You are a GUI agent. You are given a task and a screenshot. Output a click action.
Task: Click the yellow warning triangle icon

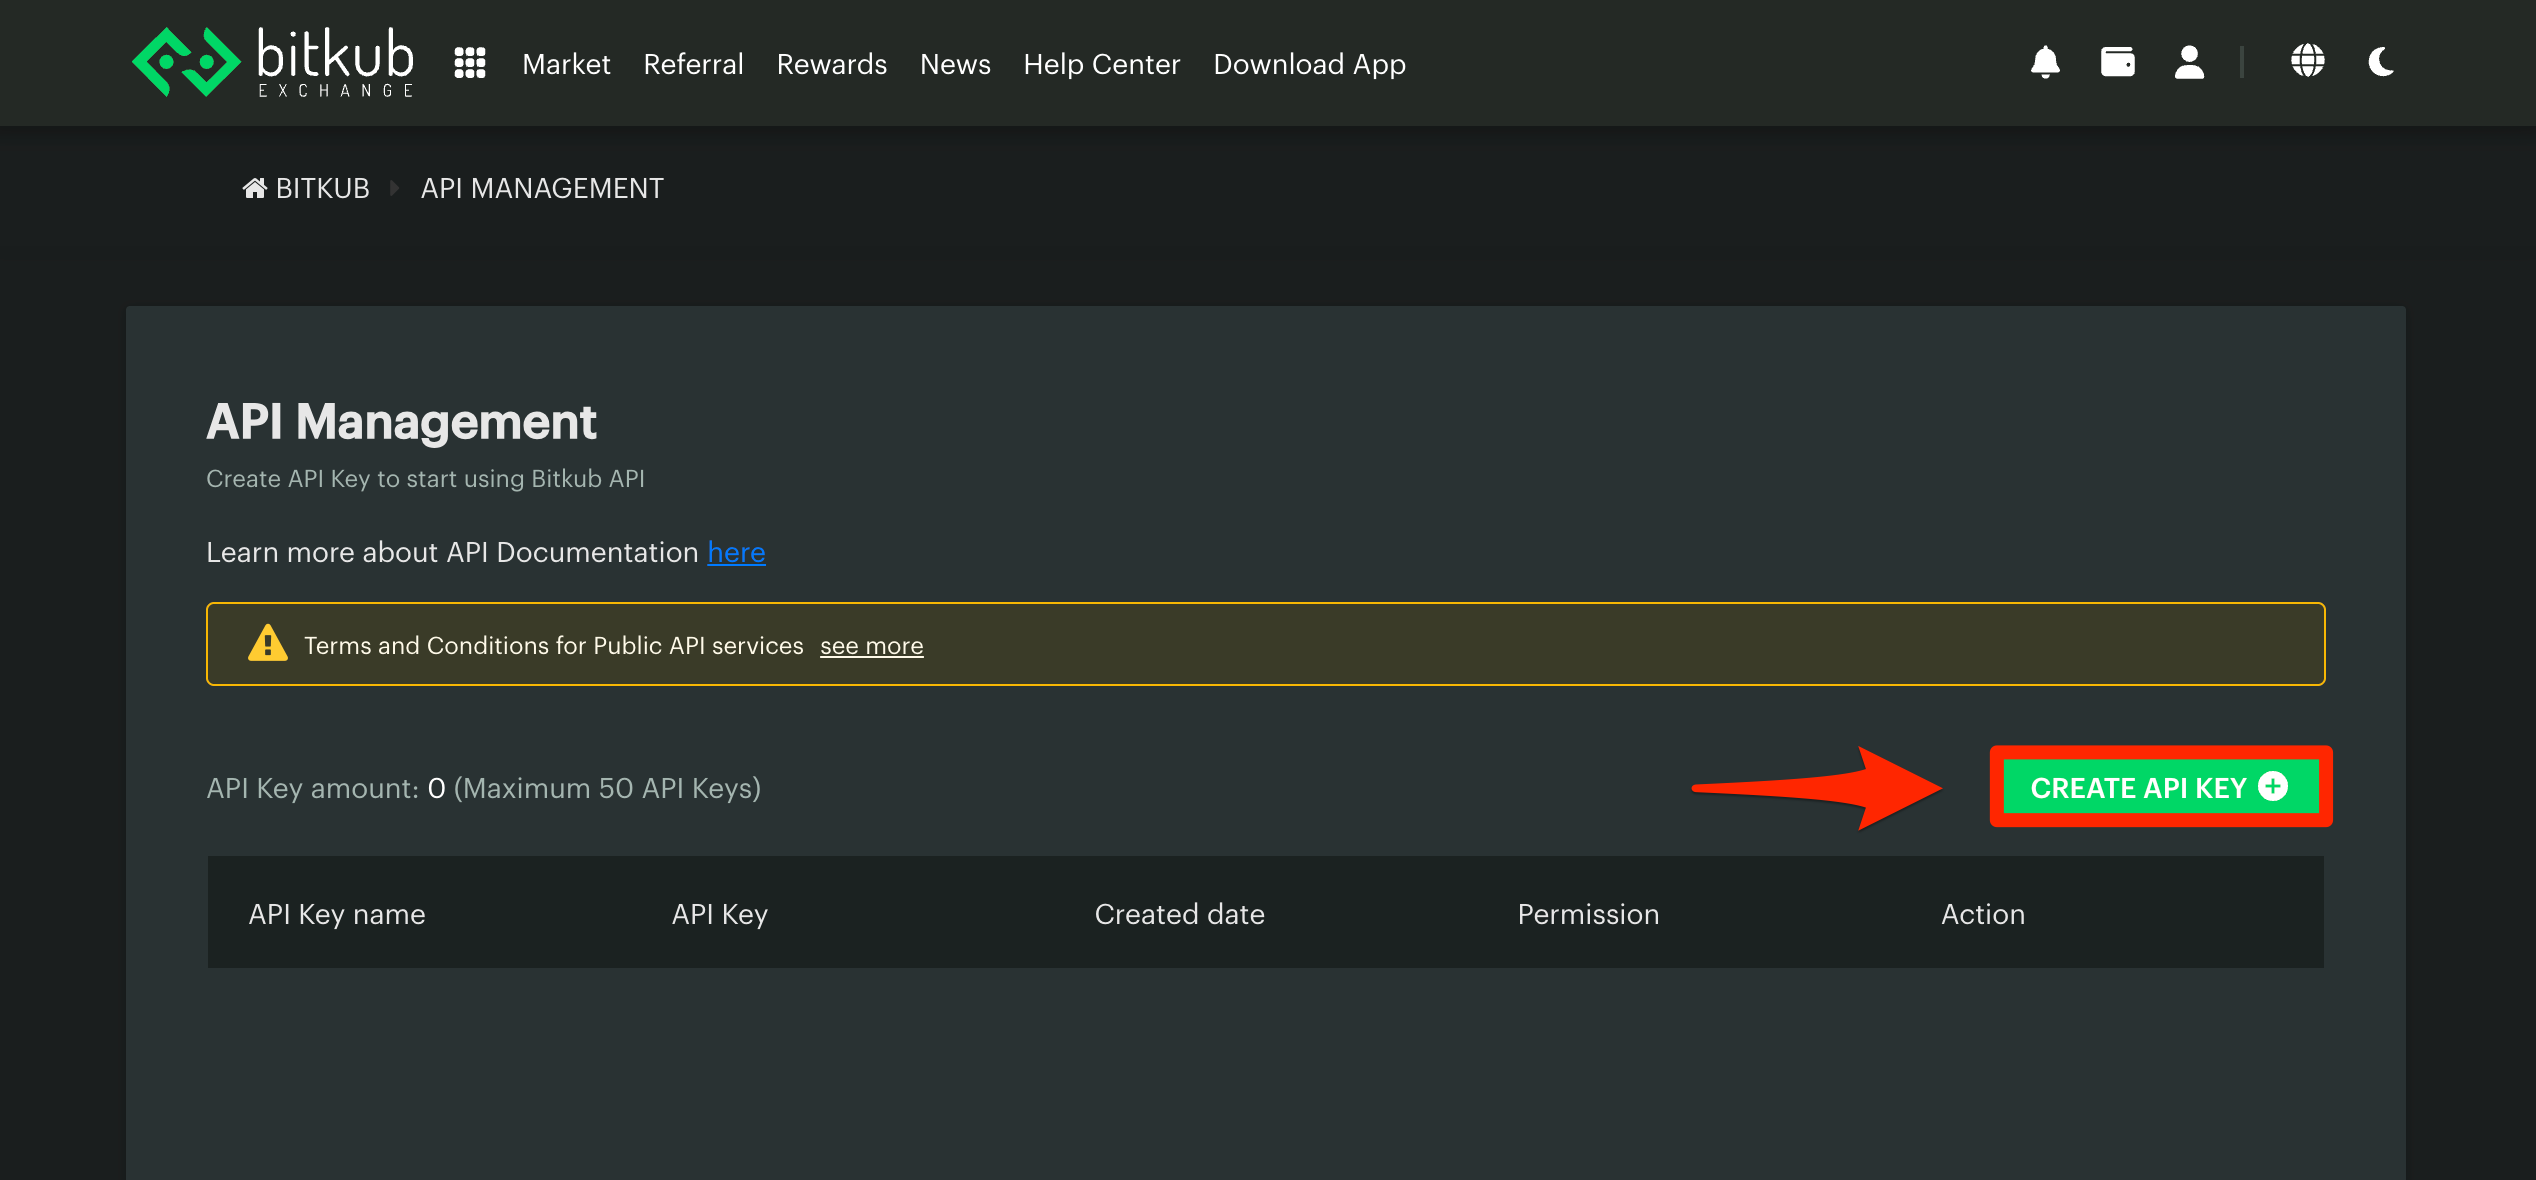click(267, 644)
